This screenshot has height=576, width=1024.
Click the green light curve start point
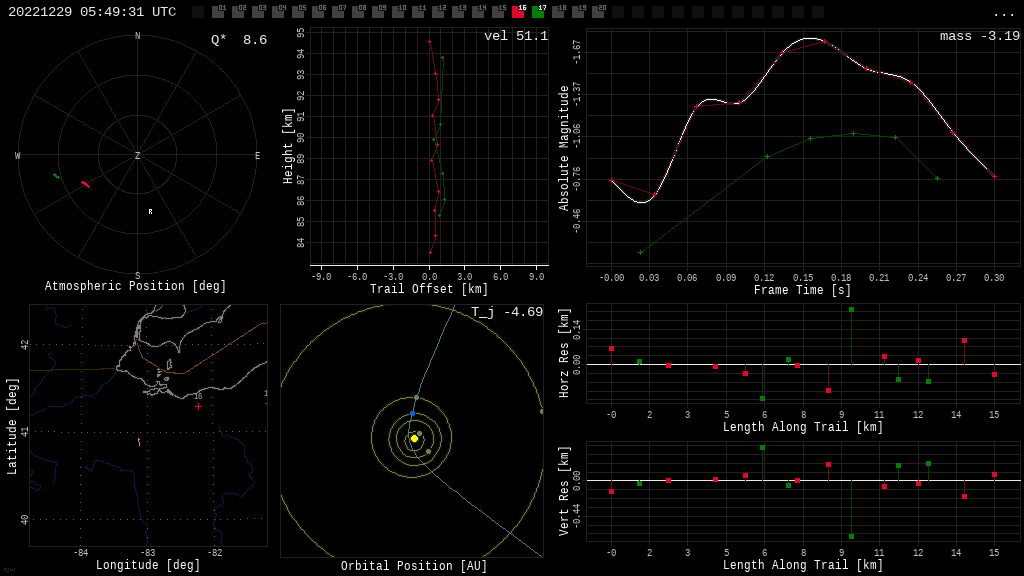tap(641, 252)
